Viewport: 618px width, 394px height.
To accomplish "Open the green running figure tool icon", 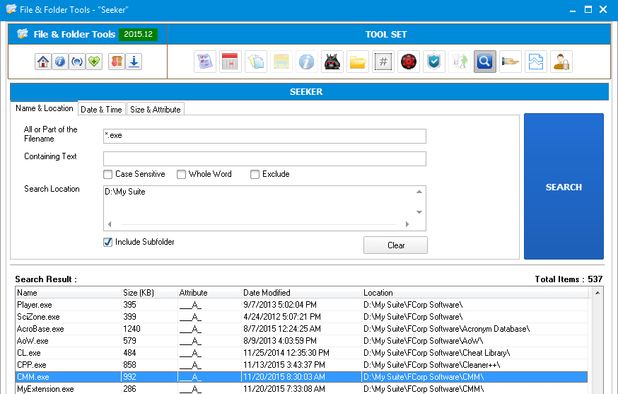I will [x=459, y=61].
